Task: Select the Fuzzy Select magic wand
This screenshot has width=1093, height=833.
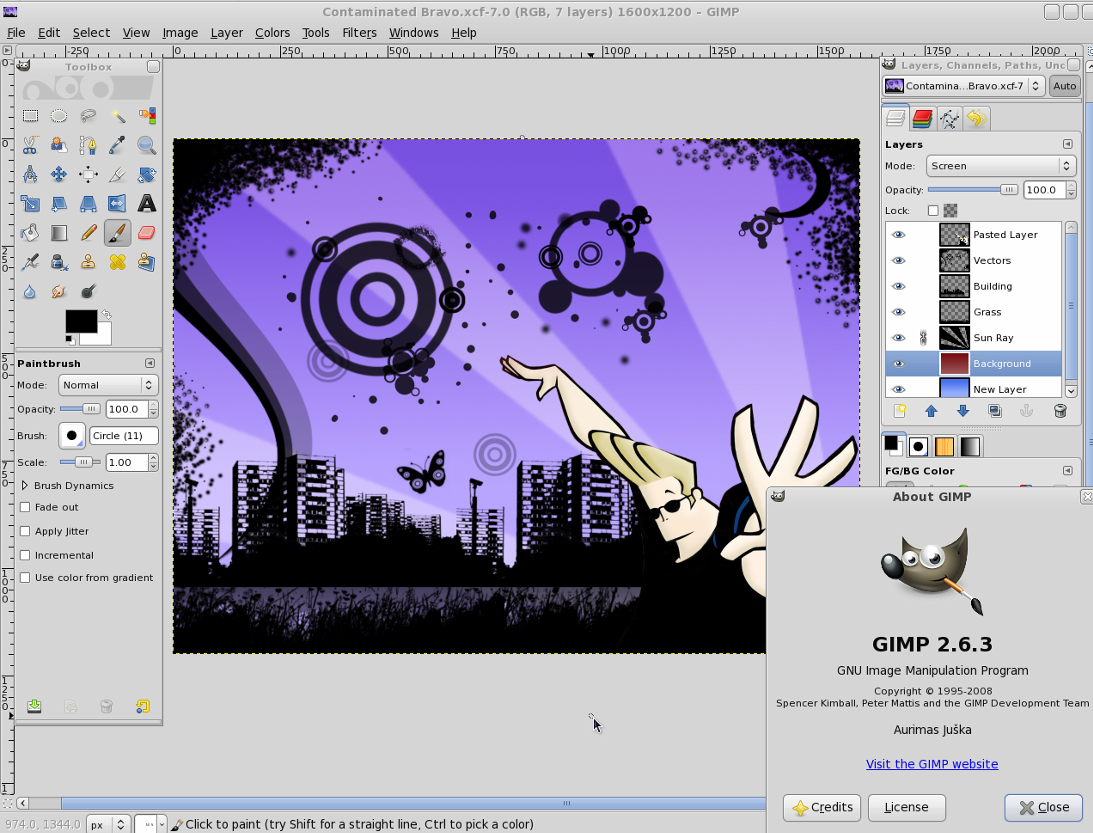Action: [117, 116]
